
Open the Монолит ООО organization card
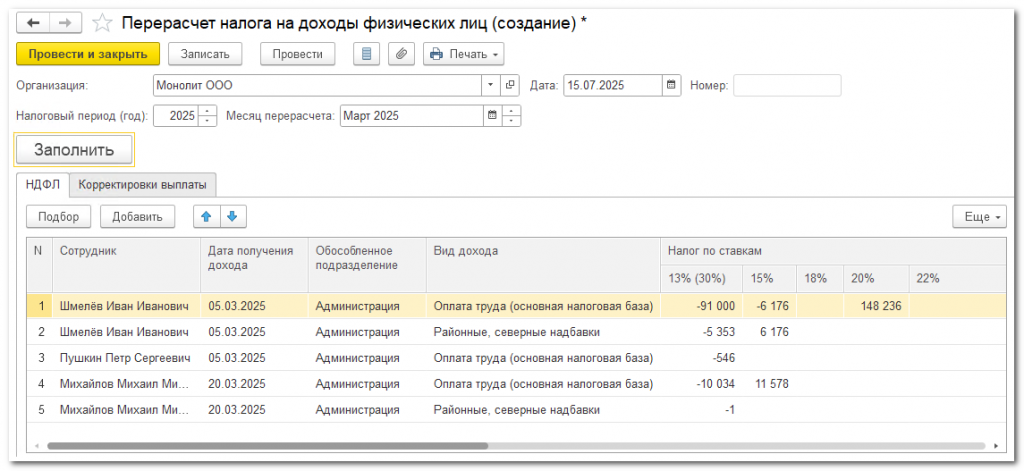(x=510, y=86)
